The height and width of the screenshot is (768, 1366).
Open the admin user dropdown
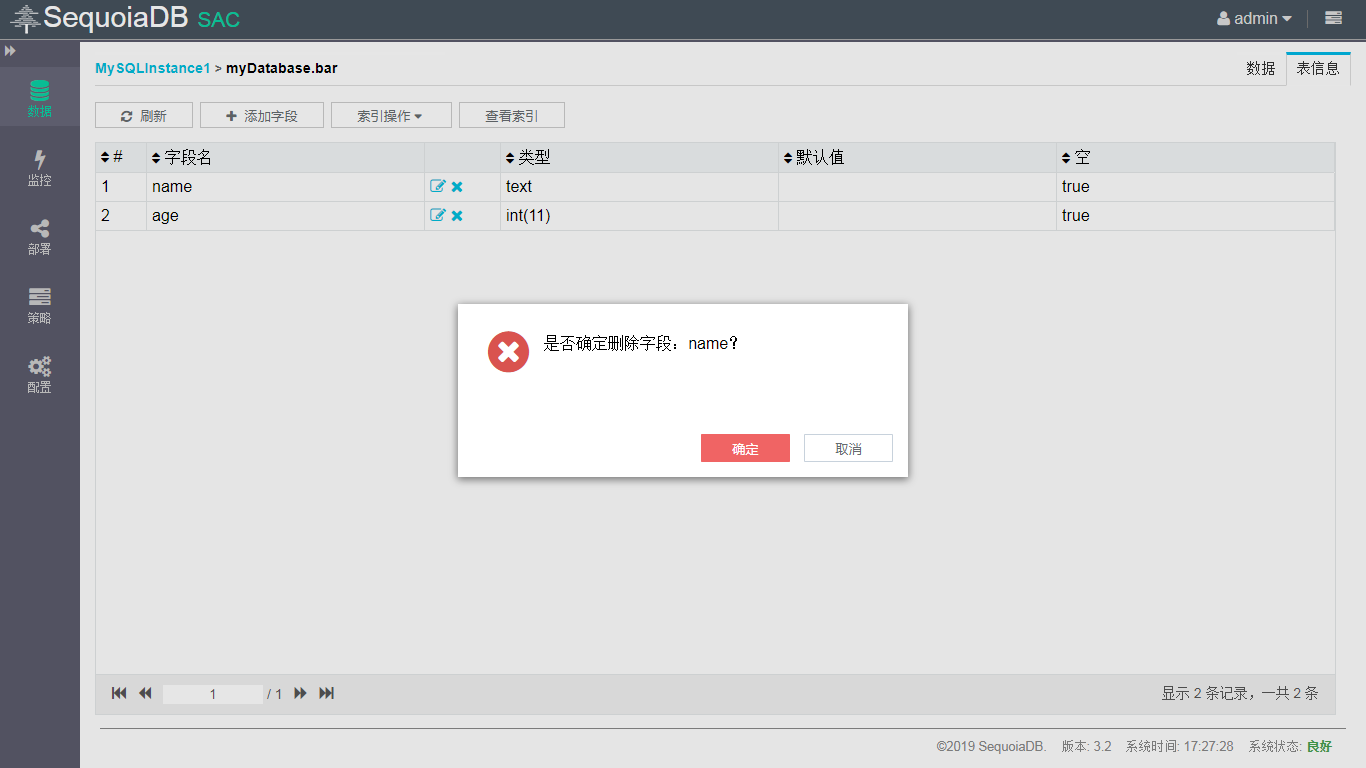pyautogui.click(x=1254, y=18)
